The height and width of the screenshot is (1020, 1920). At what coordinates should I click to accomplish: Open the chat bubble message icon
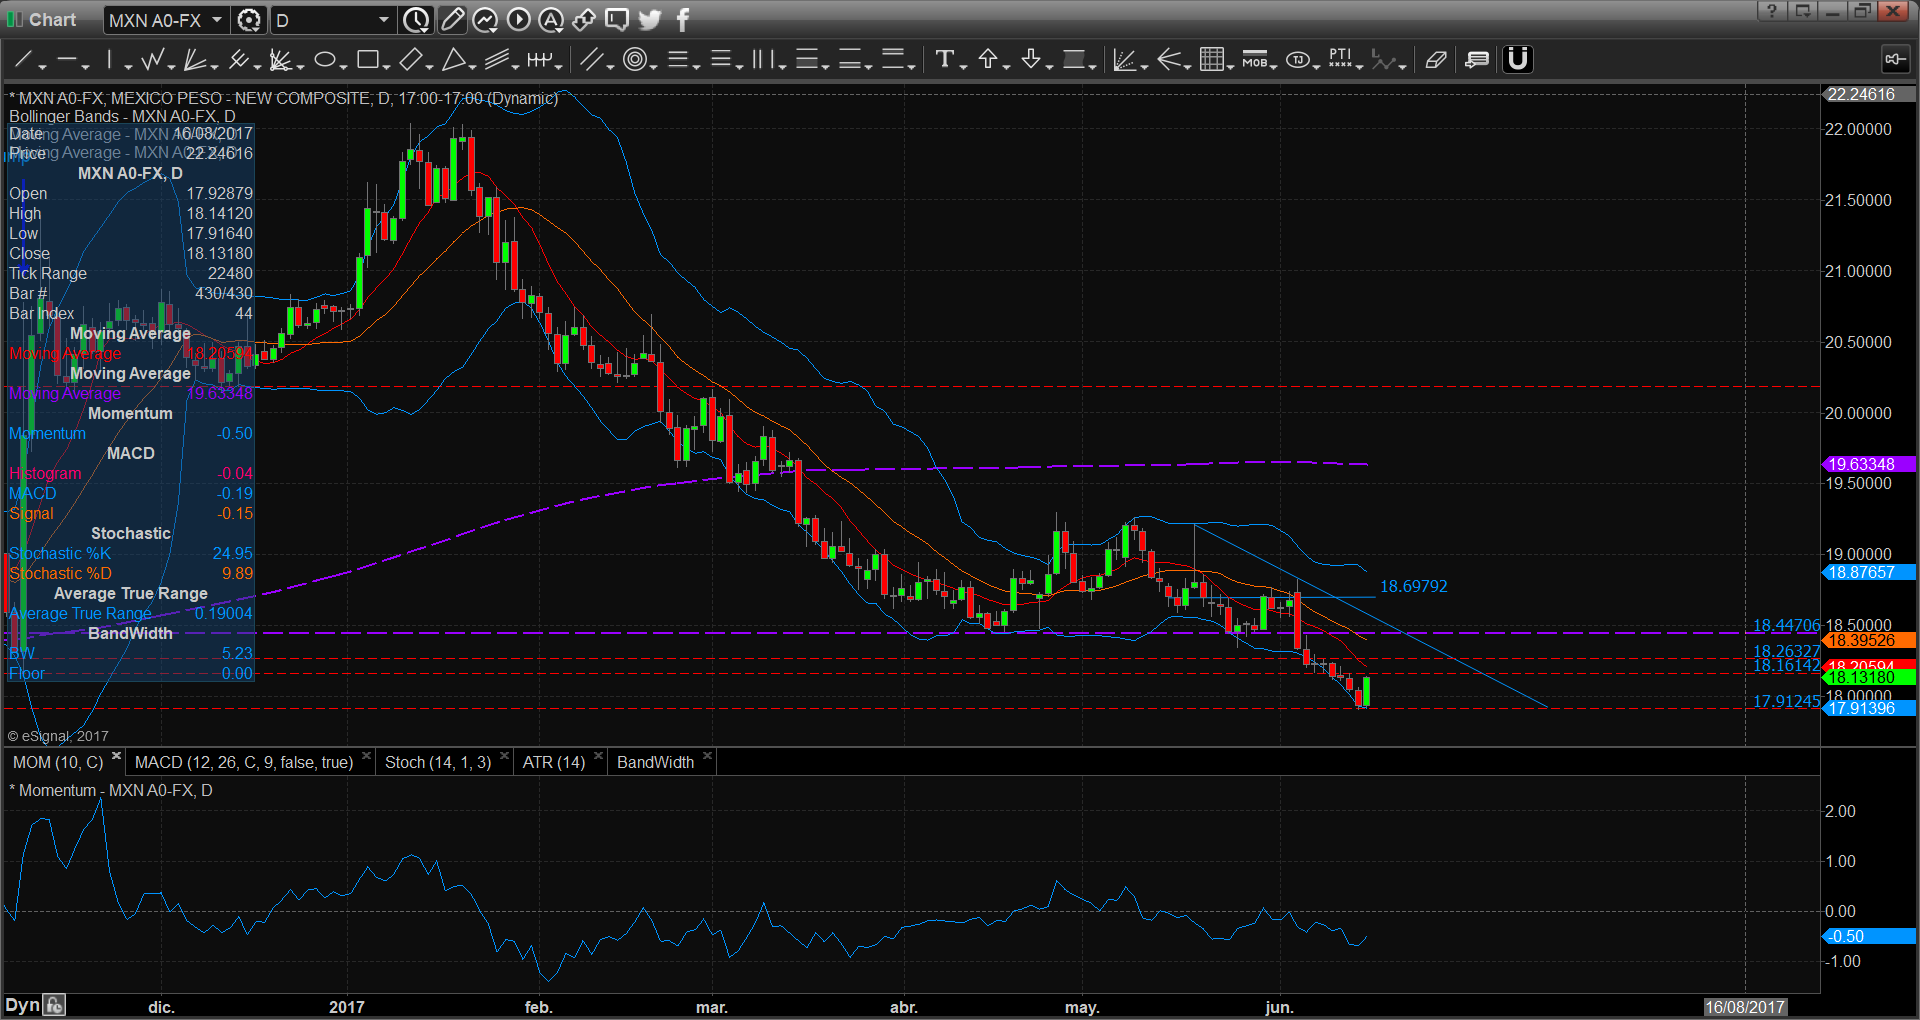pos(617,20)
